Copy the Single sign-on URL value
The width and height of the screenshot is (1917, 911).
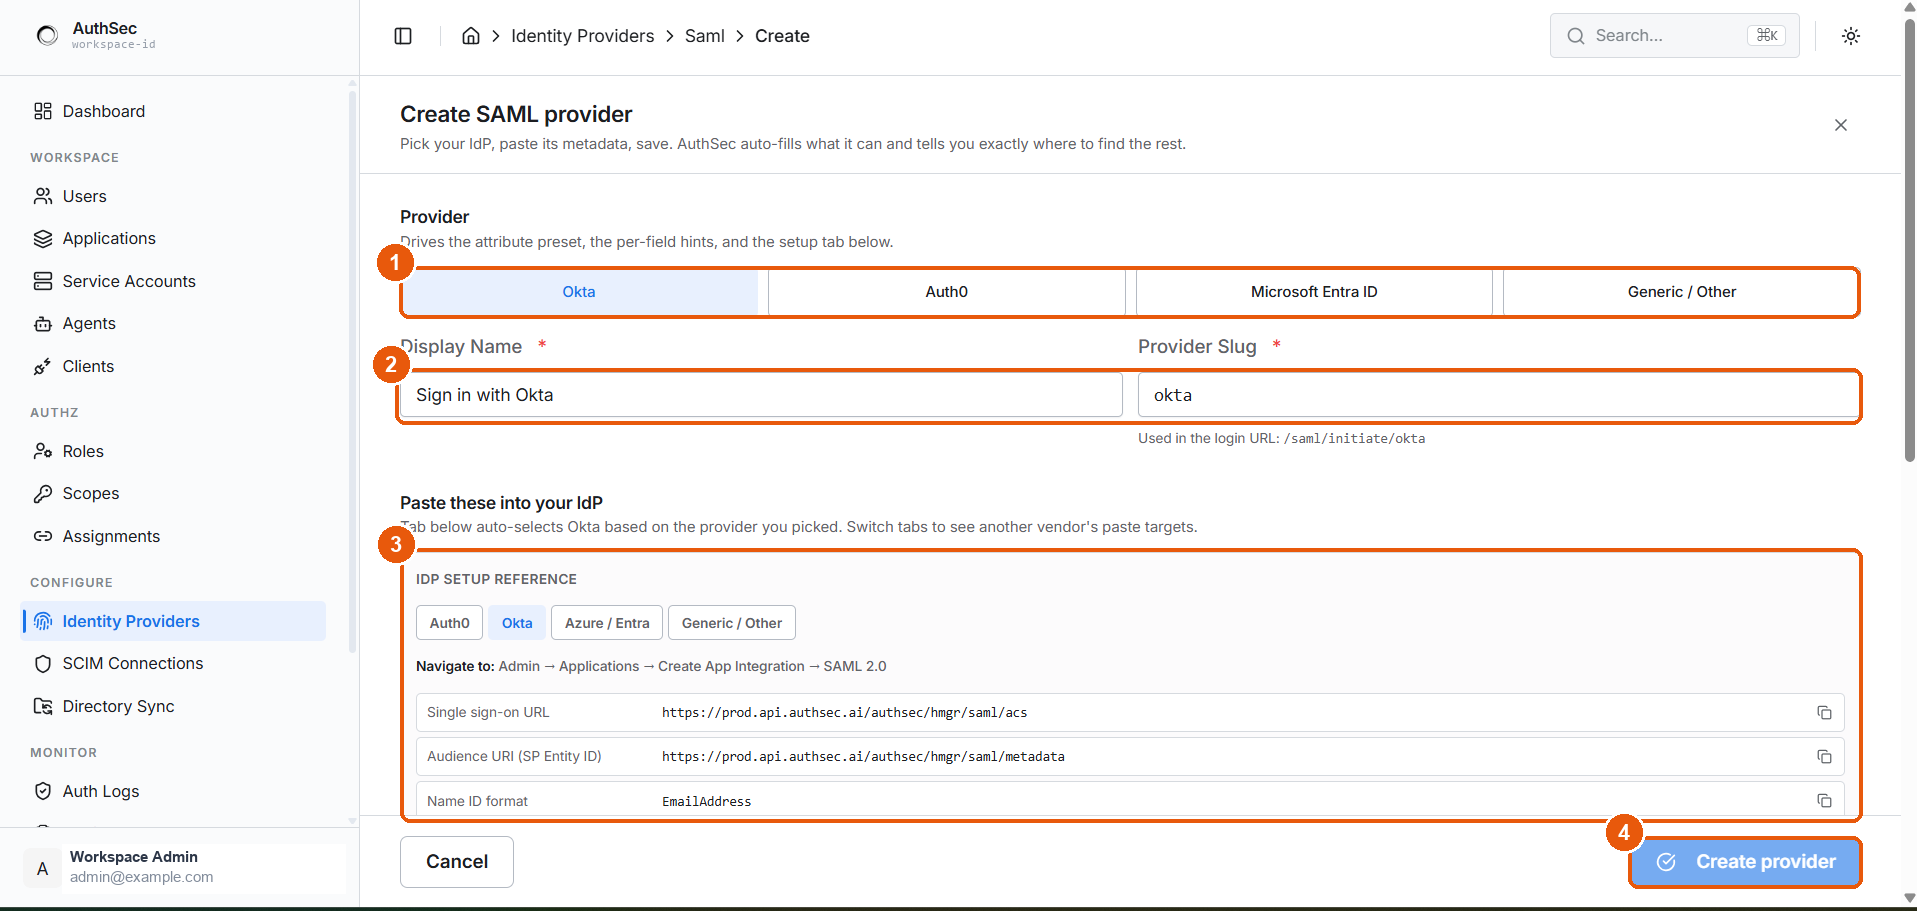click(1824, 713)
